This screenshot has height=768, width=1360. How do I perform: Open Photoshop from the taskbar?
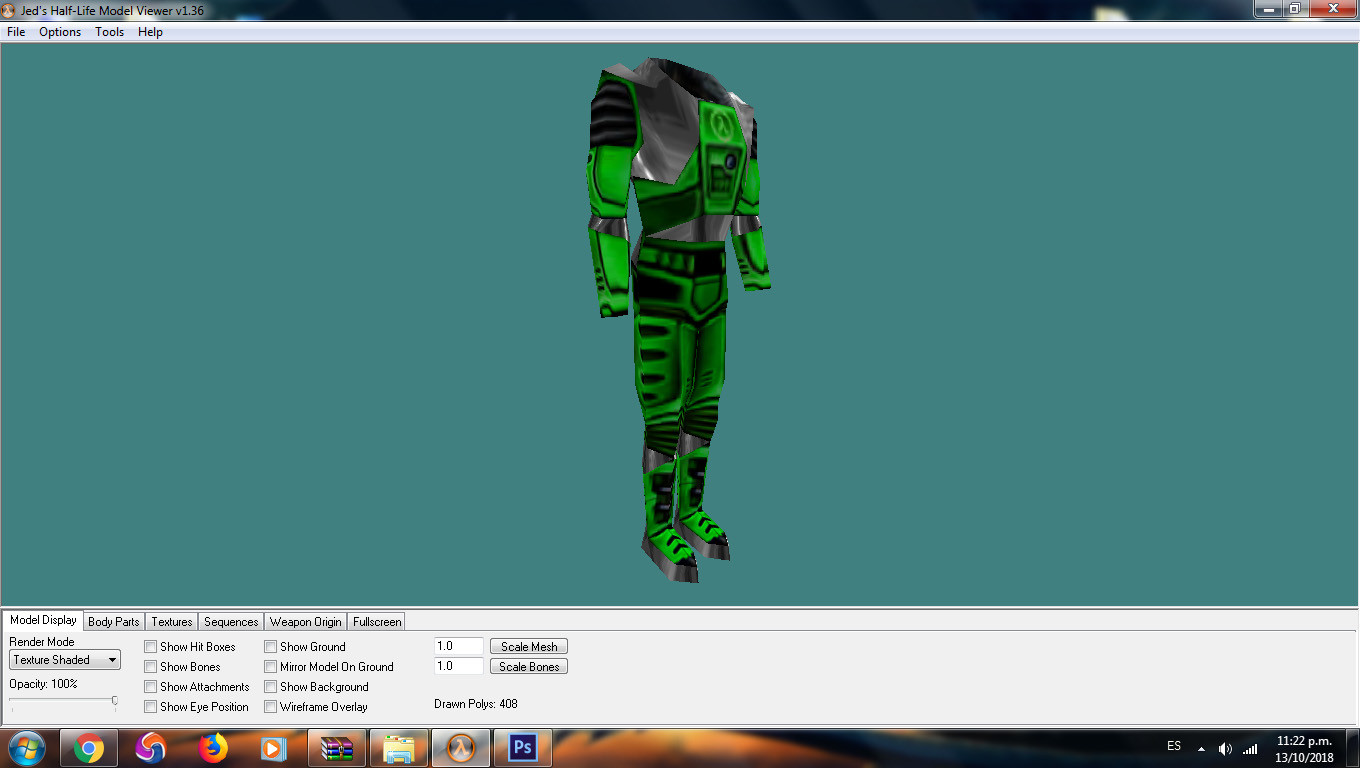pyautogui.click(x=522, y=747)
